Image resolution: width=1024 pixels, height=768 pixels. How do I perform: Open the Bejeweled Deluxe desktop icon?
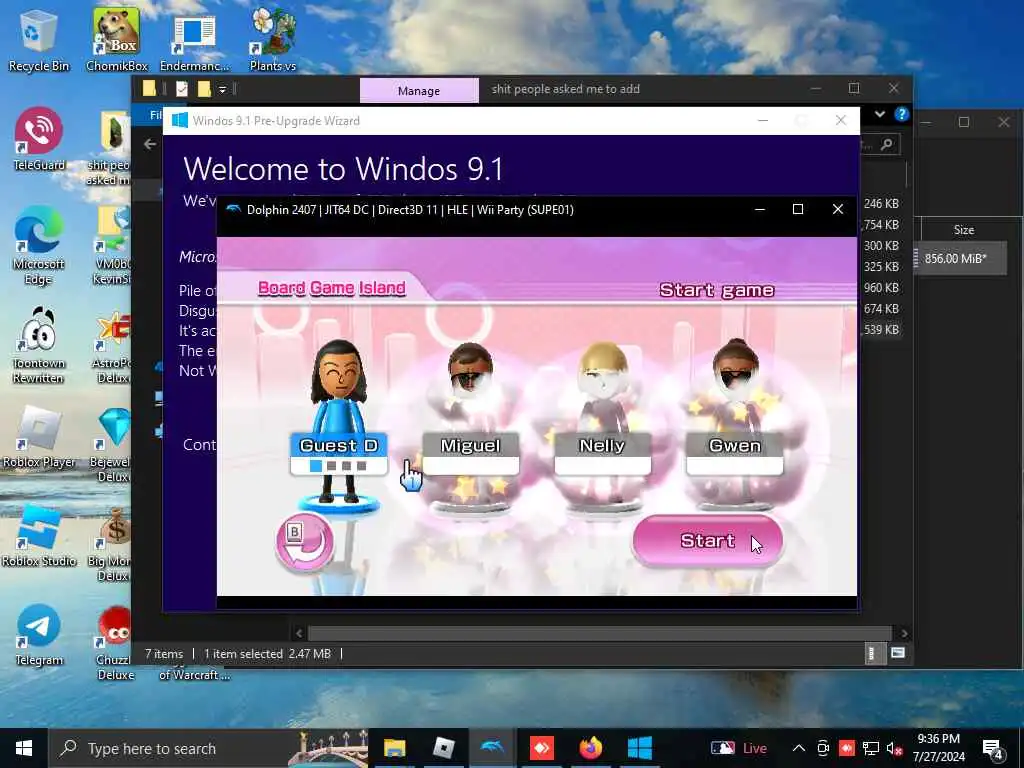tap(113, 445)
